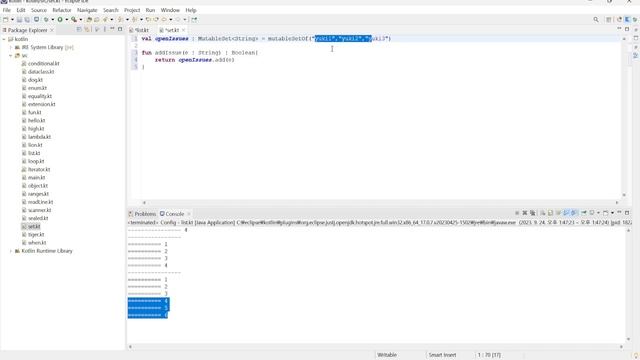Select conditional.kt in Package Explorer
This screenshot has width=640, height=360.
(44, 64)
